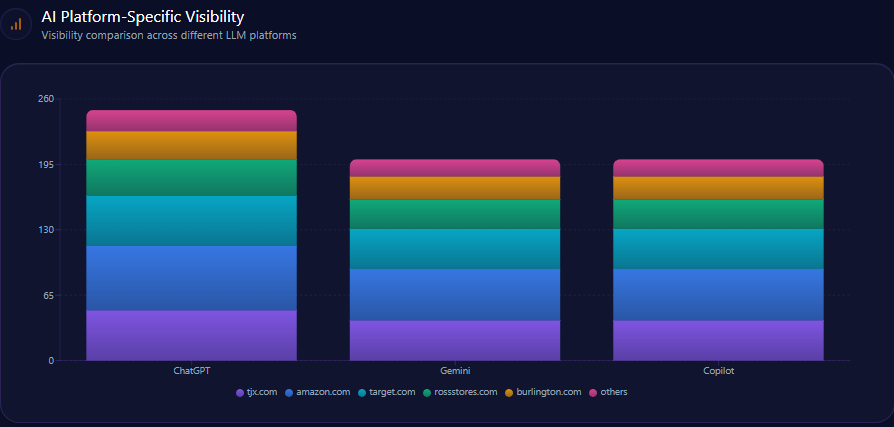Click the bar chart icon beside the title
This screenshot has height=427, width=894.
[16, 24]
